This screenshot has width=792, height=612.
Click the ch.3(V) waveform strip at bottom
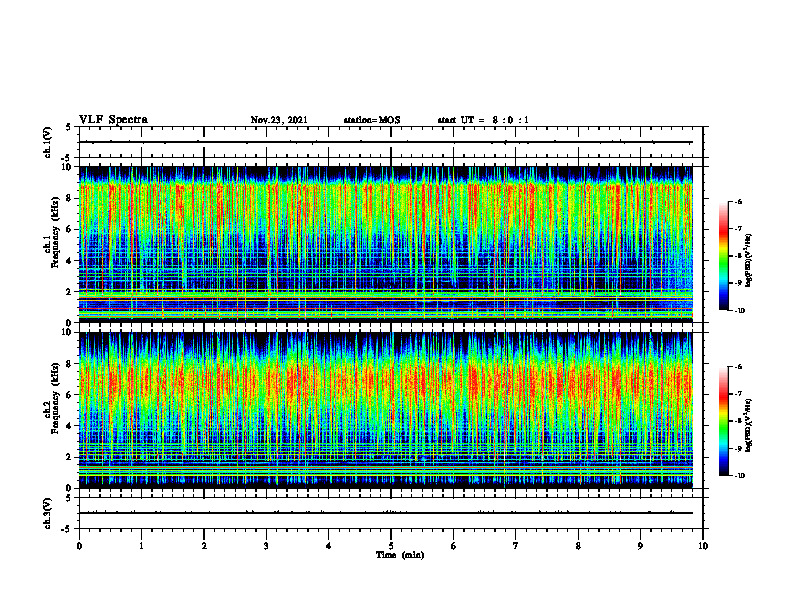pos(391,513)
